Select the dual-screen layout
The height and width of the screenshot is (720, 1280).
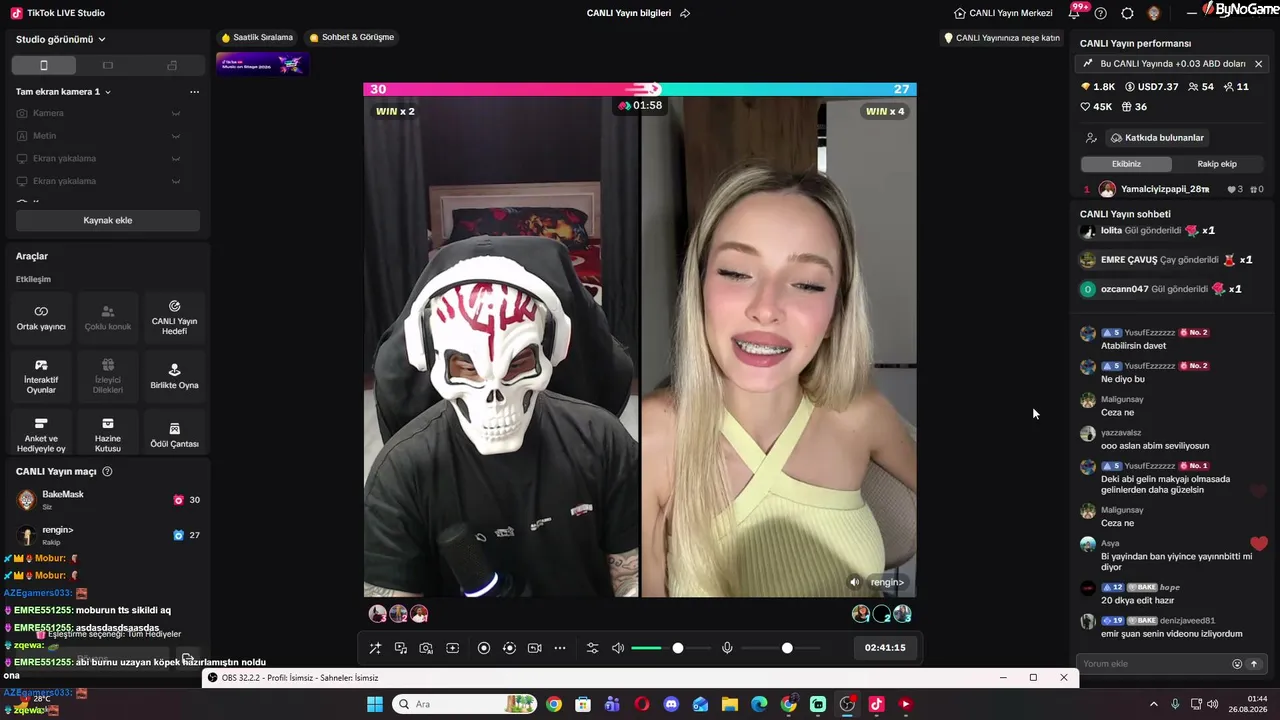click(172, 65)
